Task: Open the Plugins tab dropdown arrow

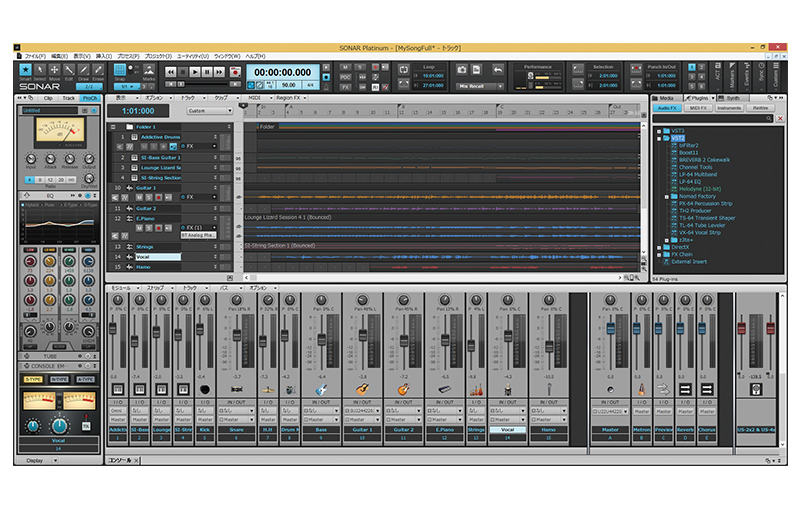Action: click(713, 98)
